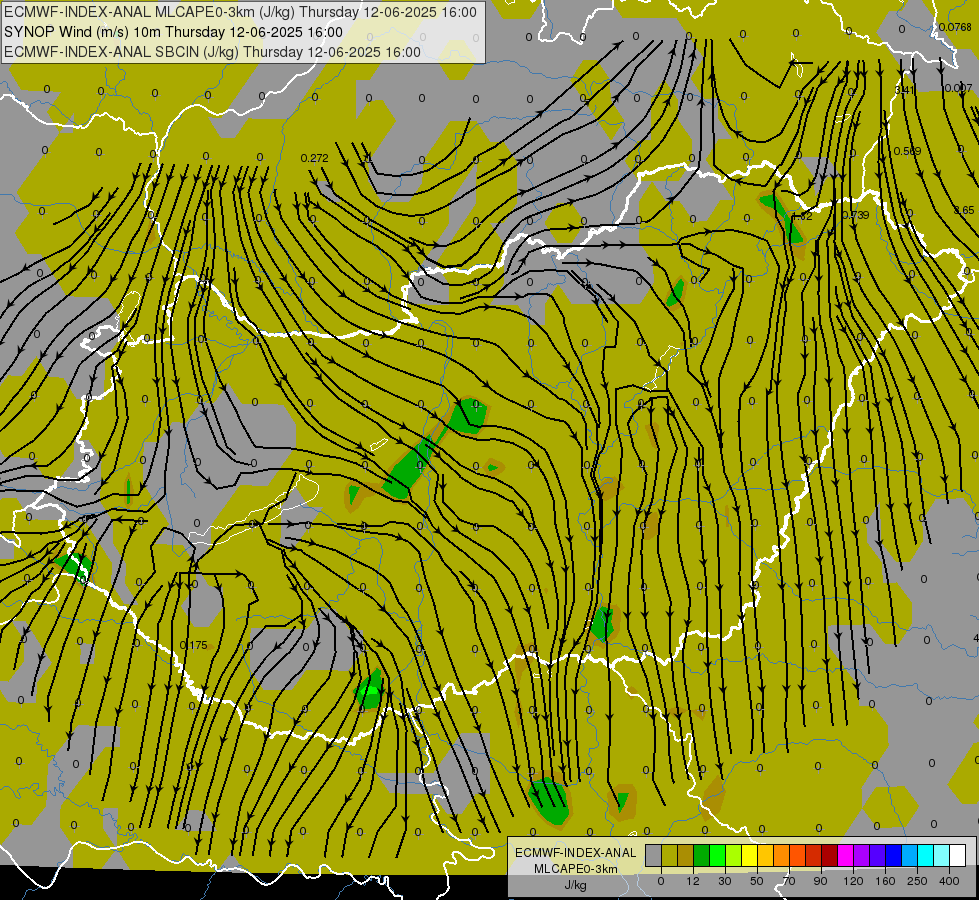Click the MLCAPE0-3km legend label
The image size is (979, 900).
576,869
